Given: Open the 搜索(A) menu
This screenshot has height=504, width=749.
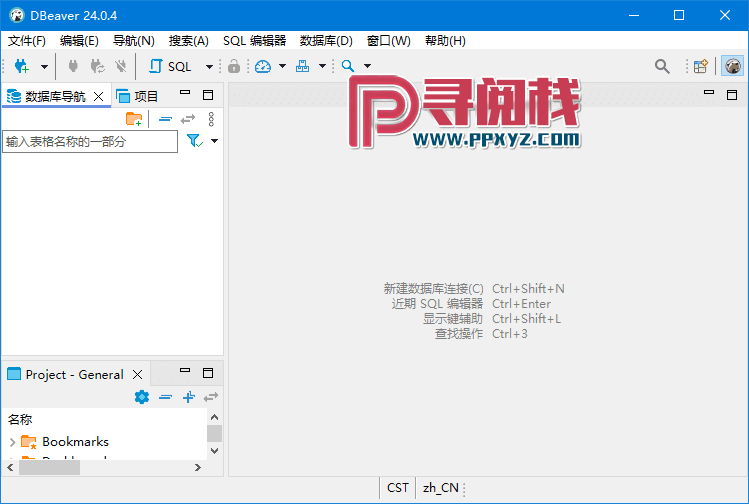Looking at the screenshot, I should click(x=189, y=41).
